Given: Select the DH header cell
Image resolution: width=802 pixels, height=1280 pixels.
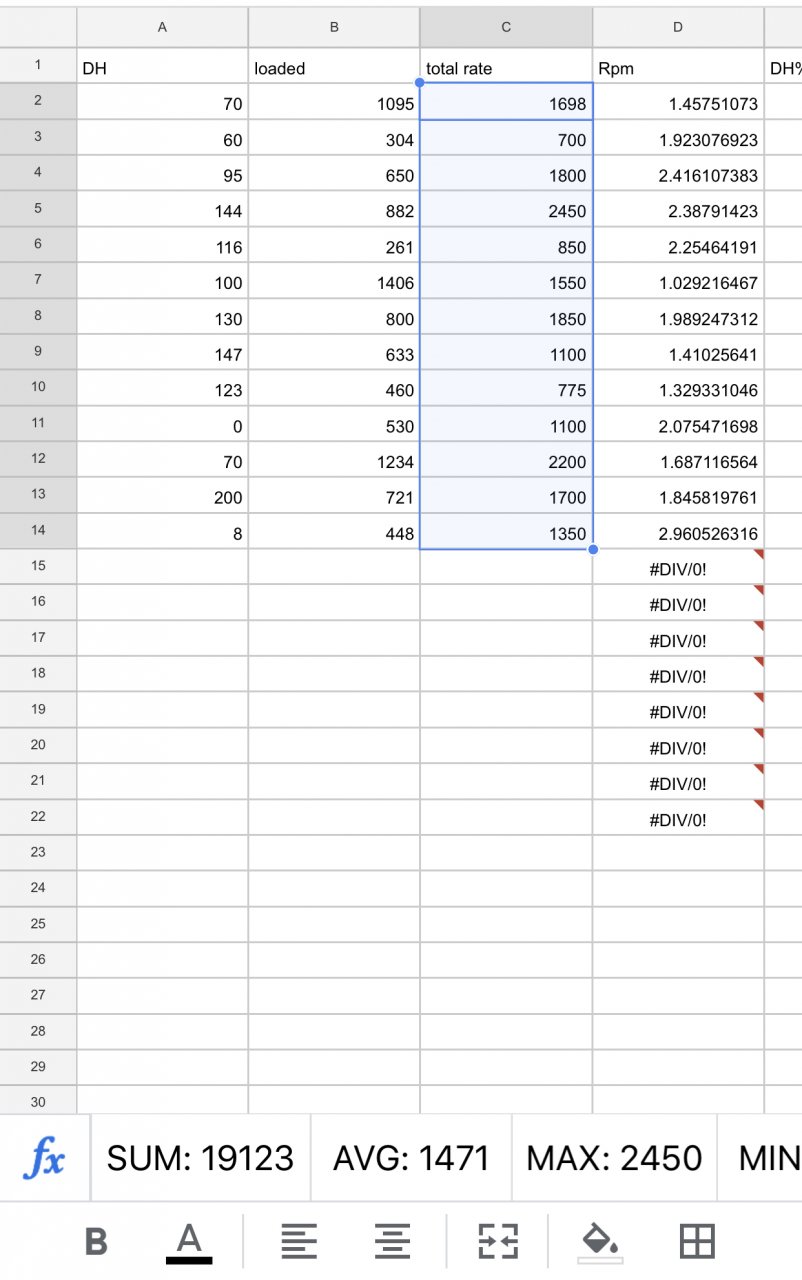Looking at the screenshot, I should pos(162,66).
